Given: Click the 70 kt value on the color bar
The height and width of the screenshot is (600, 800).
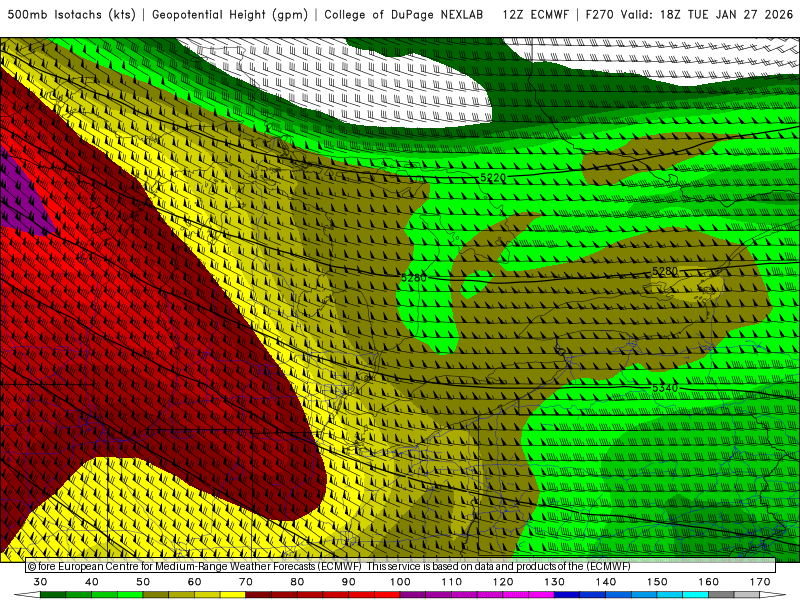Looking at the screenshot, I should pyautogui.click(x=246, y=582).
